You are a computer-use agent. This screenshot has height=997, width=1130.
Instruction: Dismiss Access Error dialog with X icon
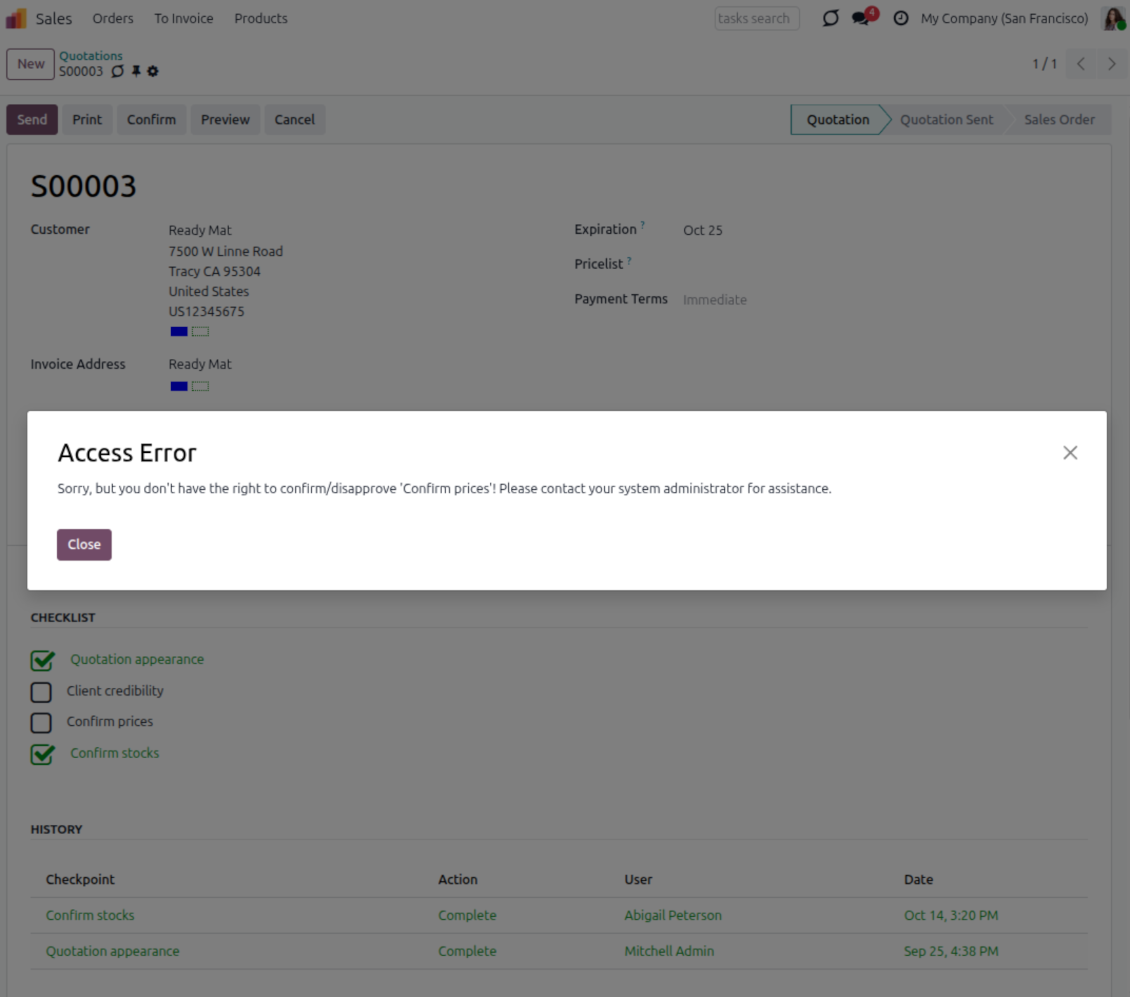tap(1070, 453)
